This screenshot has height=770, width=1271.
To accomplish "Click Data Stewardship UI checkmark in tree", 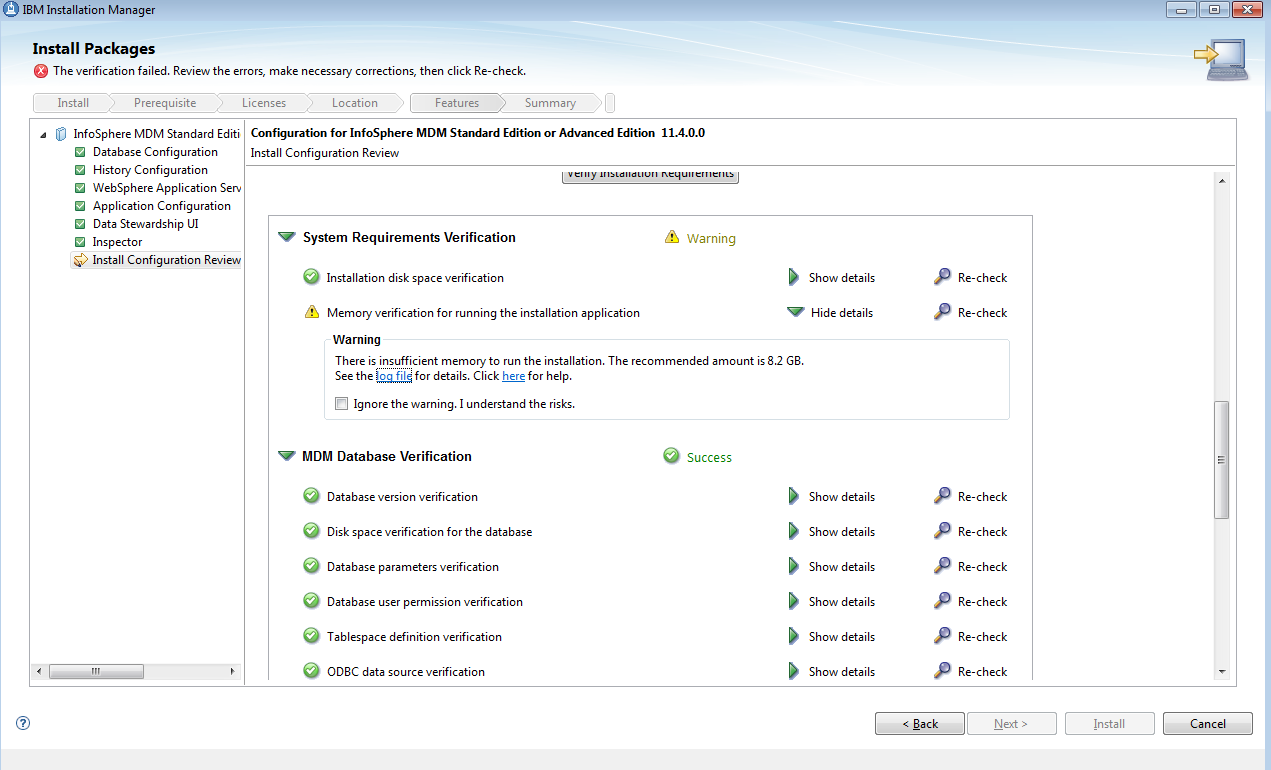I will point(81,224).
